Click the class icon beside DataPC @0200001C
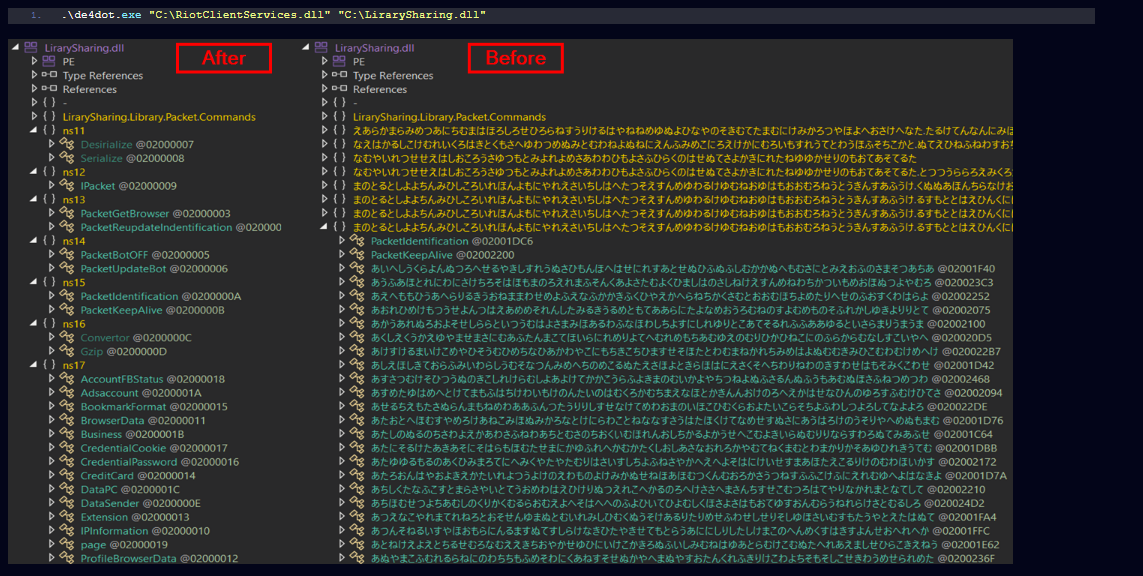1143x576 pixels. point(67,489)
